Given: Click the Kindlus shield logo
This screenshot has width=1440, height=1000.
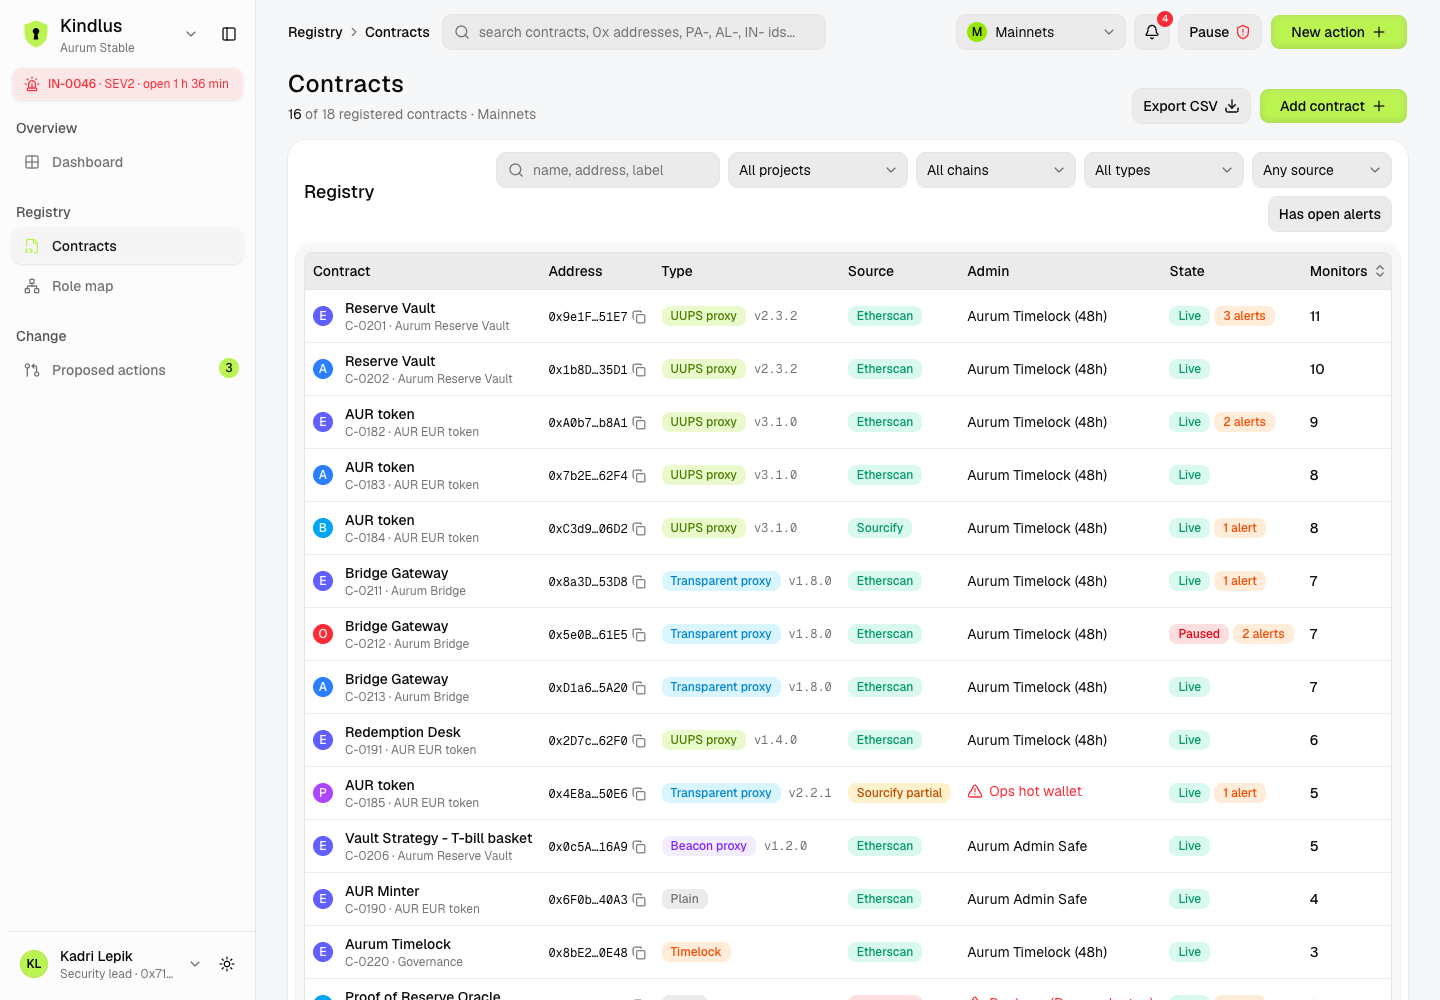Looking at the screenshot, I should point(36,34).
